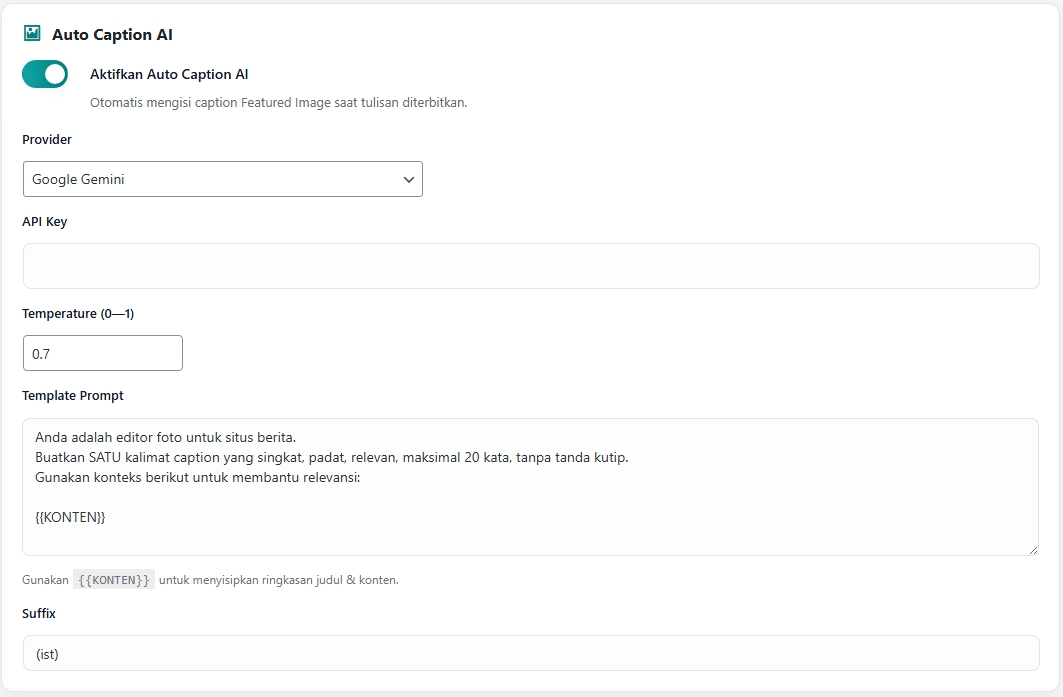The image size is (1063, 697).
Task: Click the "Aktifkan Auto Caption AI" label text
Action: pyautogui.click(x=169, y=74)
